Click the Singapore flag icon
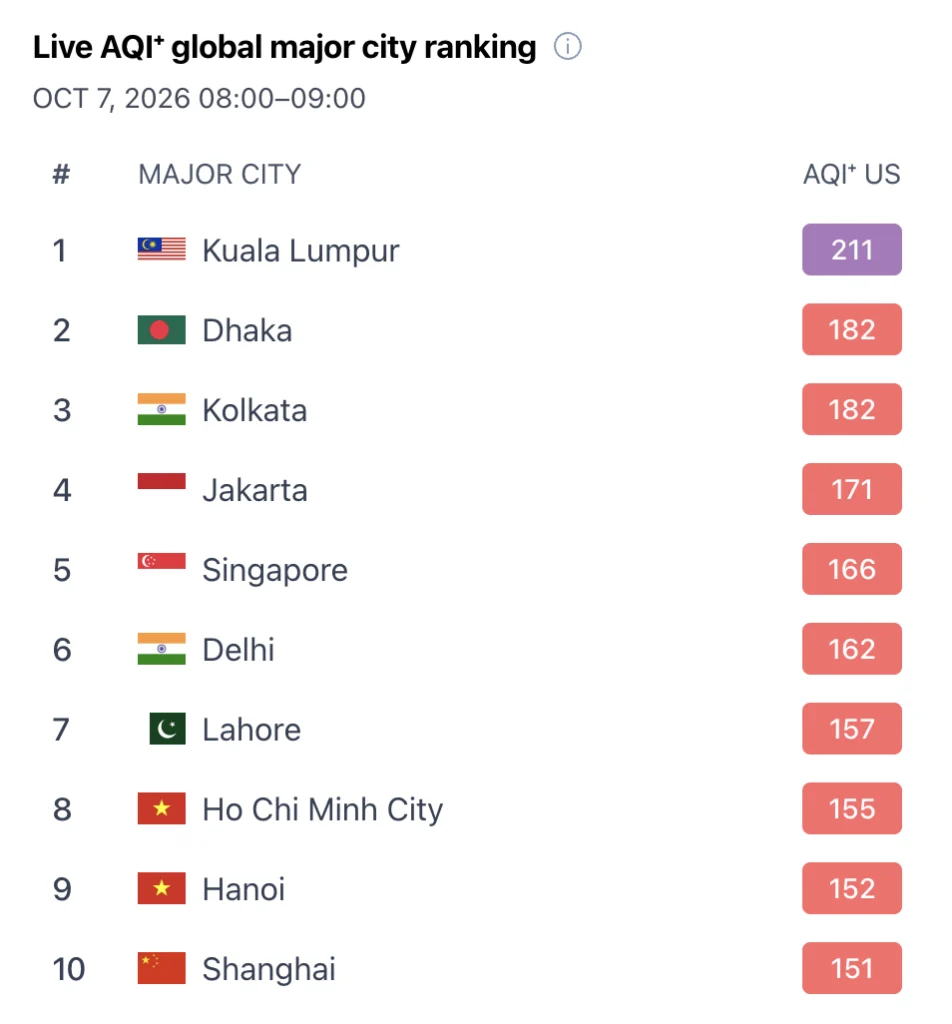The image size is (952, 1024). (161, 561)
